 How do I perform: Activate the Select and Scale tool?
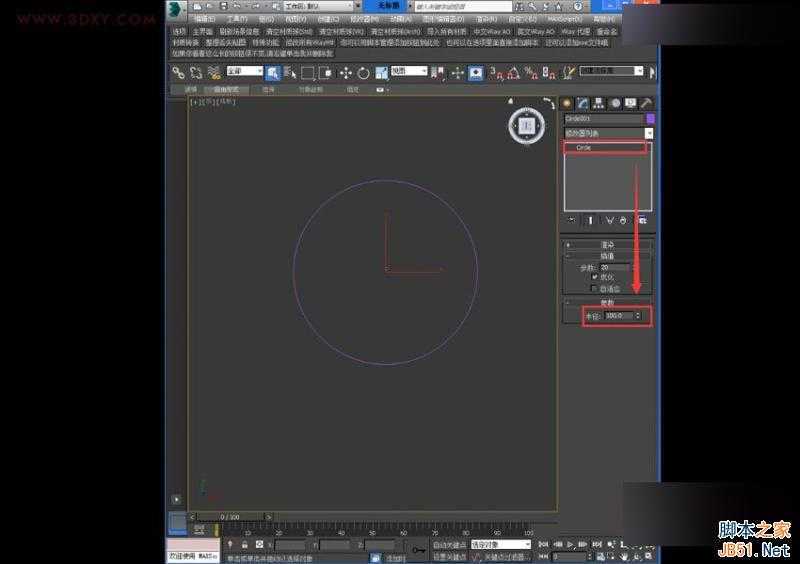click(381, 73)
